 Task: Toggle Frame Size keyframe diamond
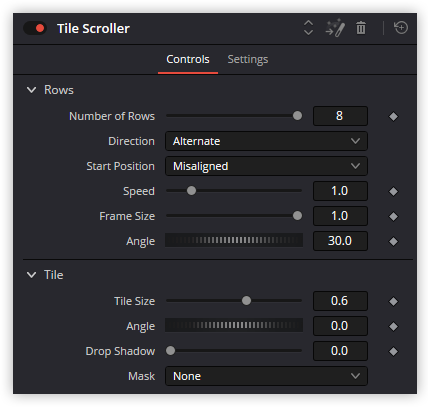[393, 216]
